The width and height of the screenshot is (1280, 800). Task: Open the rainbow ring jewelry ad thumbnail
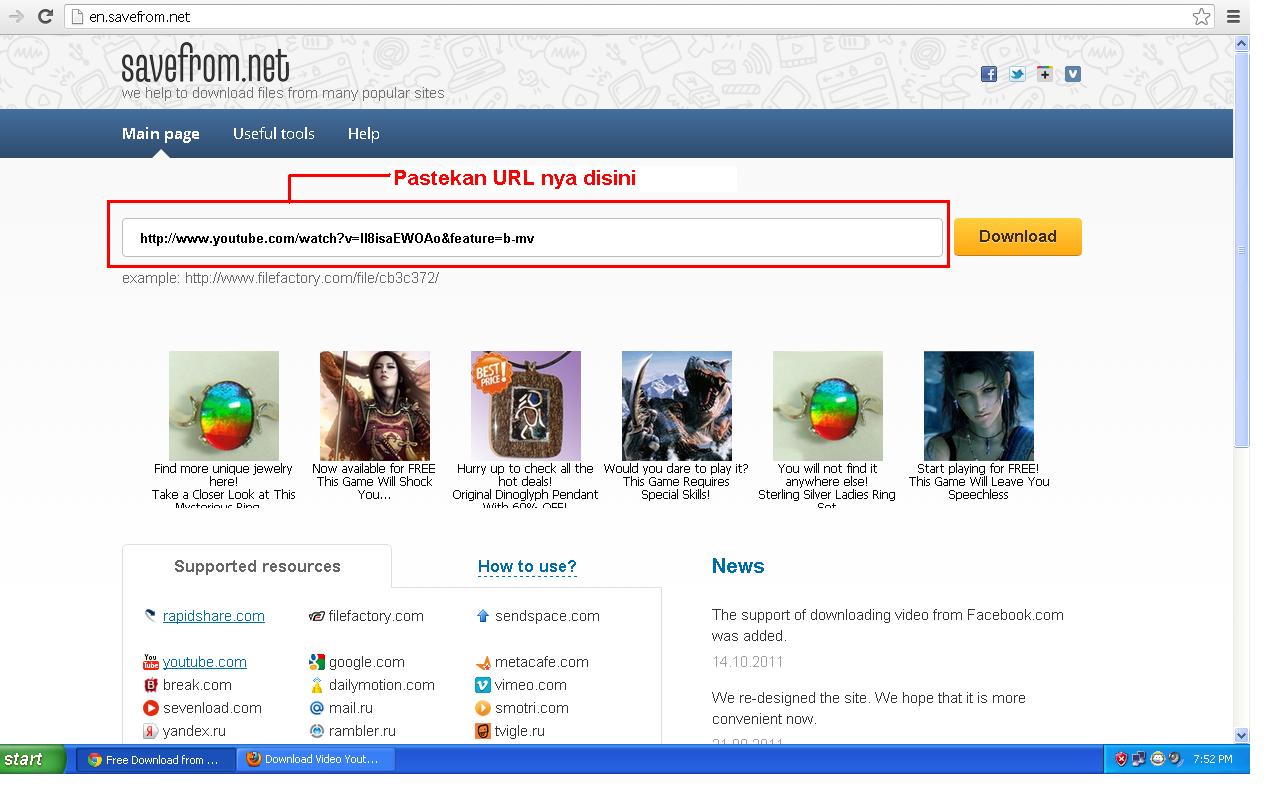(224, 406)
